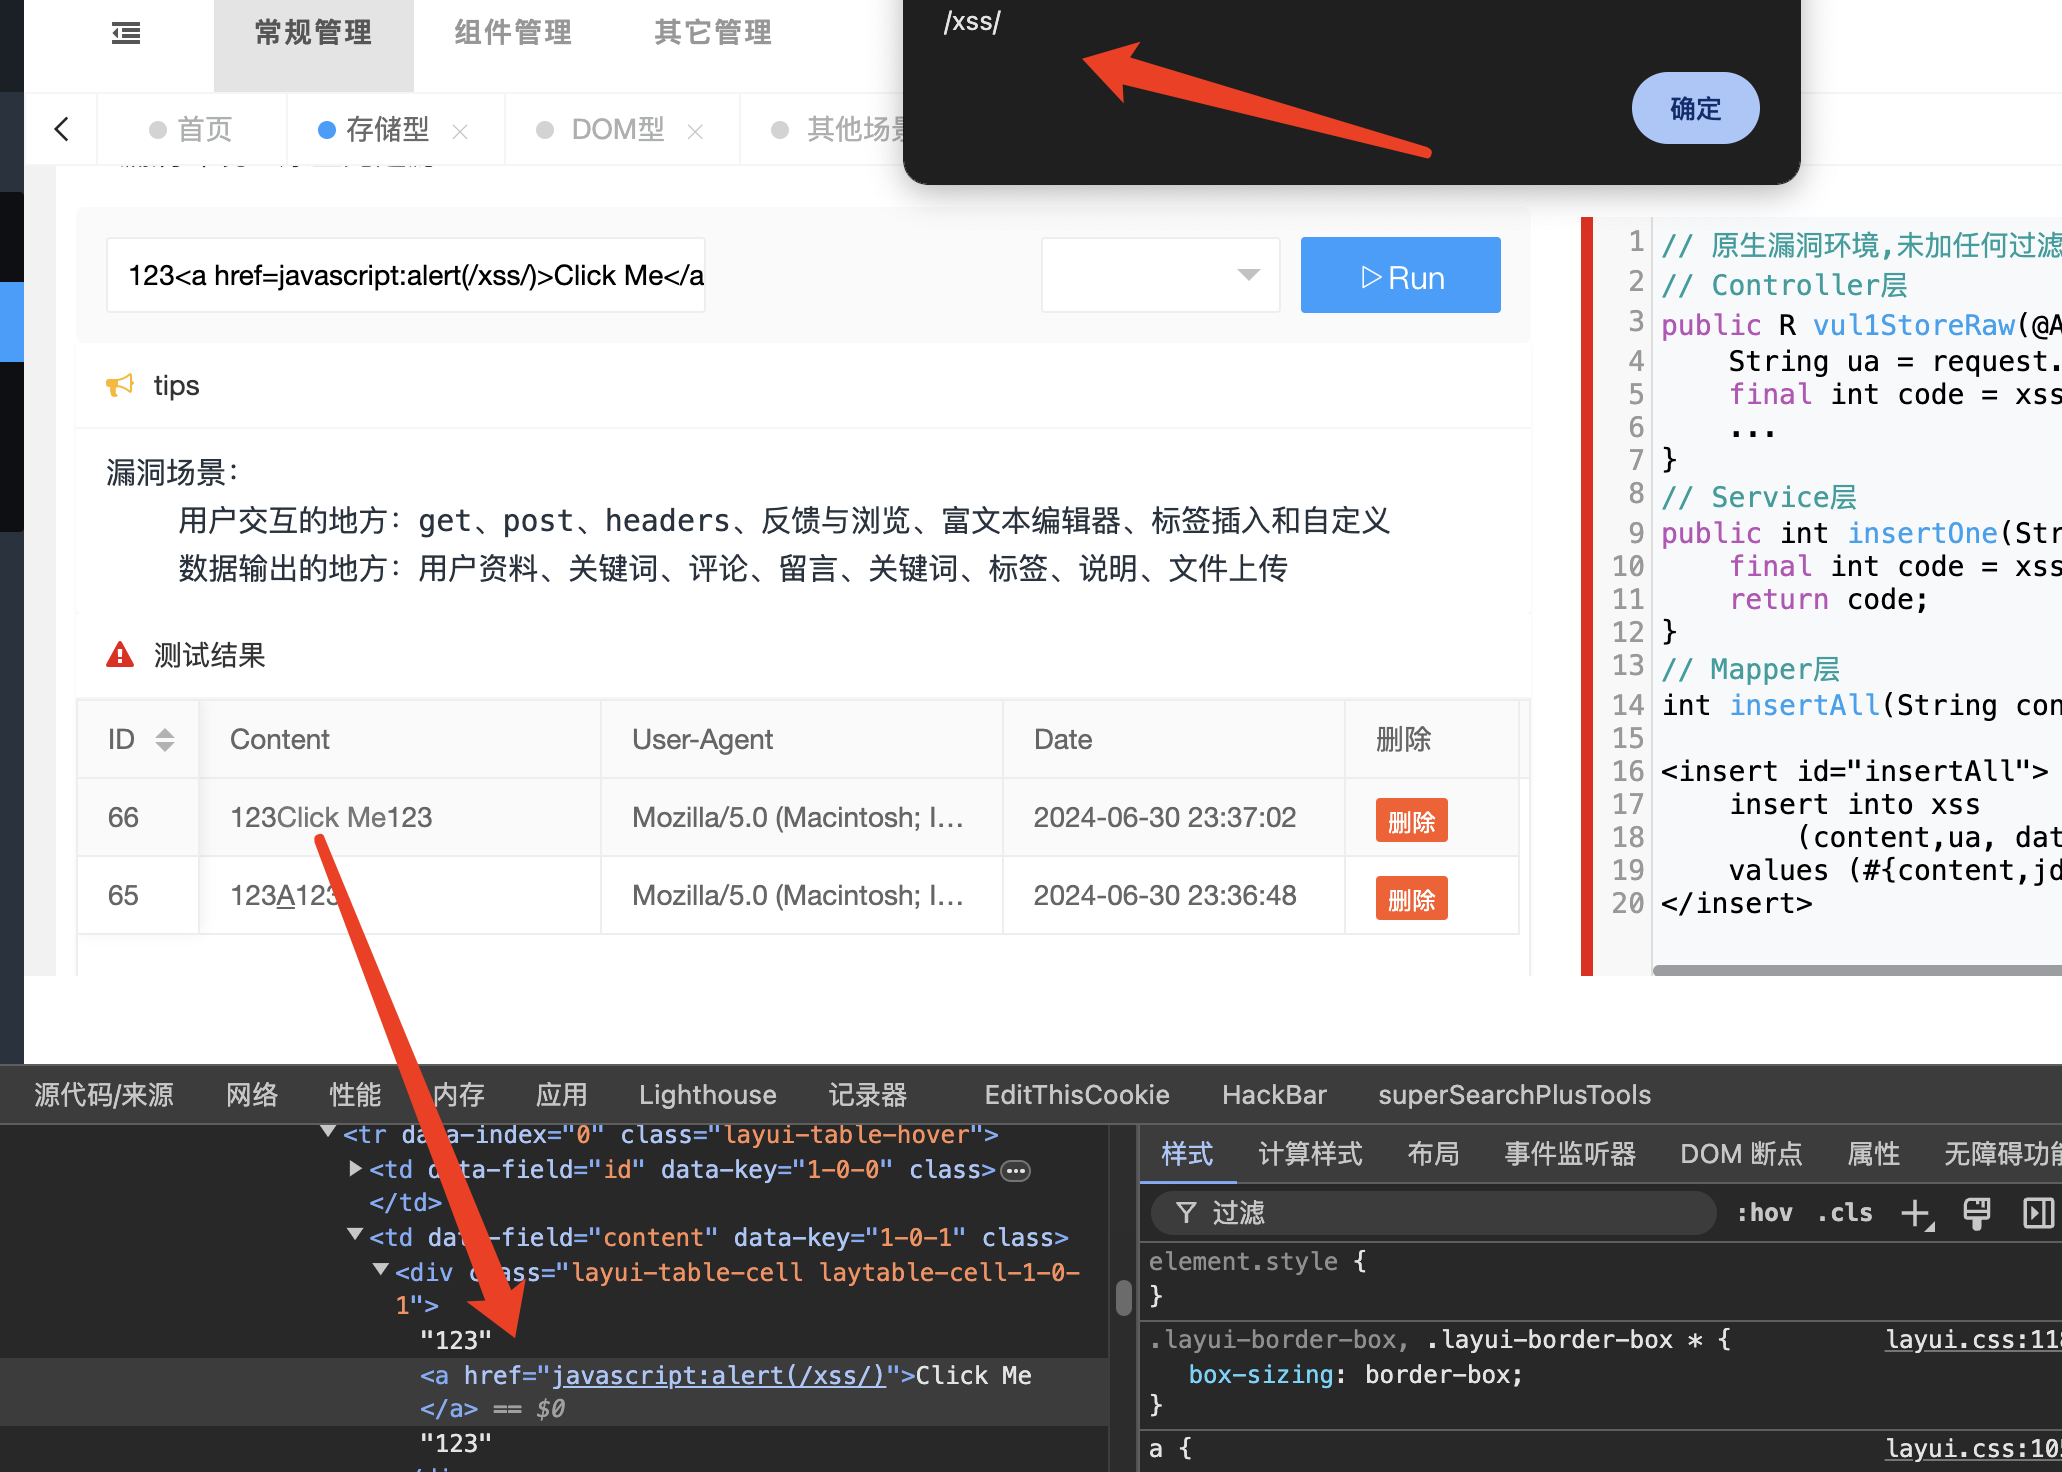Sort the table by the ID column arrows
The image size is (2062, 1472).
coord(165,739)
